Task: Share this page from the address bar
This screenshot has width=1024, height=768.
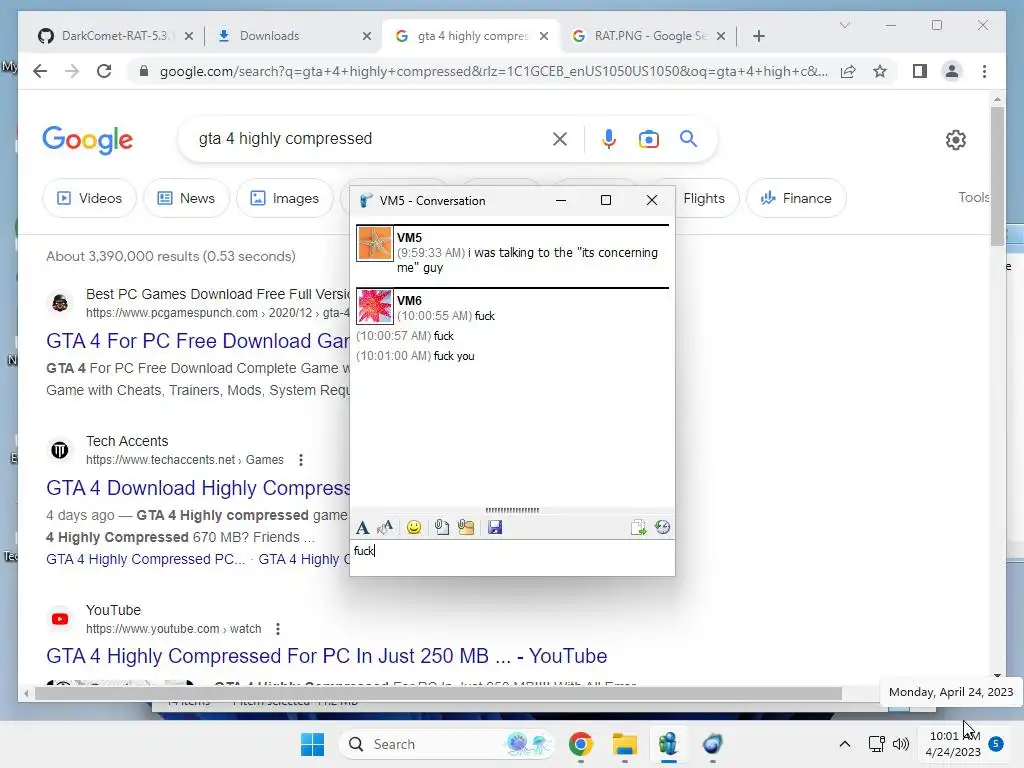Action: [x=848, y=71]
